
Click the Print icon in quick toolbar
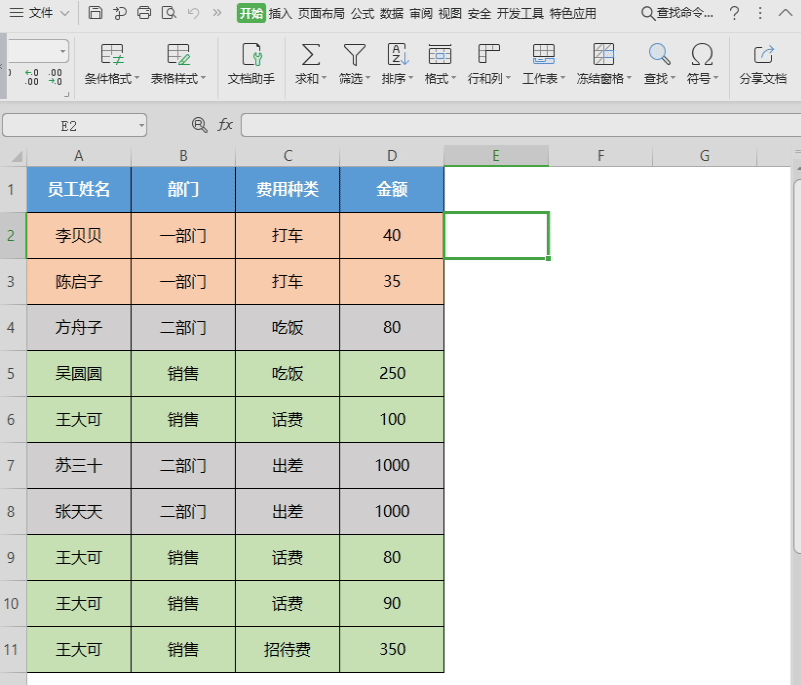coord(144,13)
